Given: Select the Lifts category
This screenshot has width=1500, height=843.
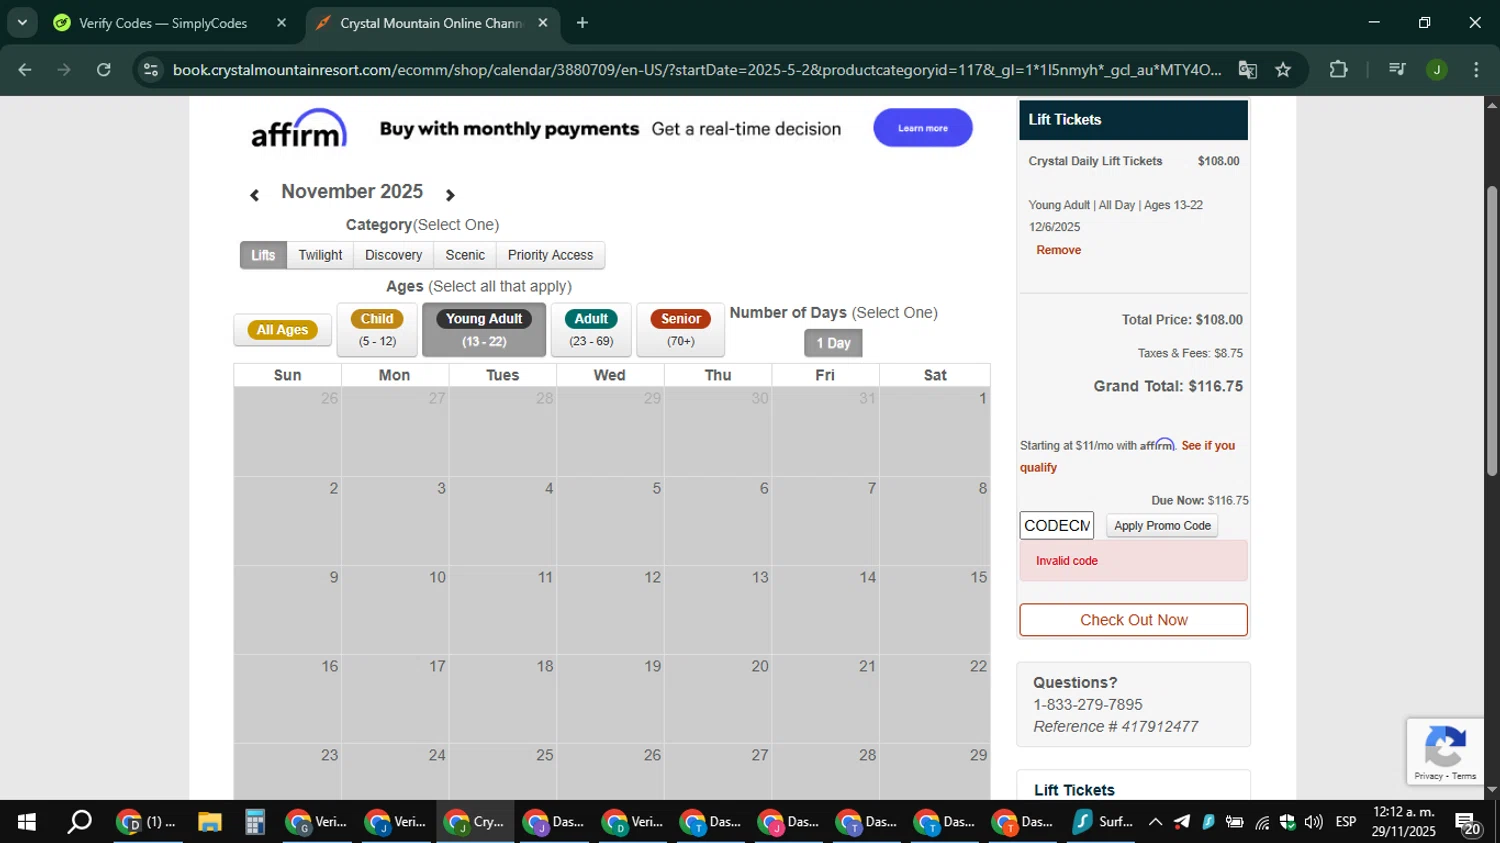Looking at the screenshot, I should click(263, 255).
